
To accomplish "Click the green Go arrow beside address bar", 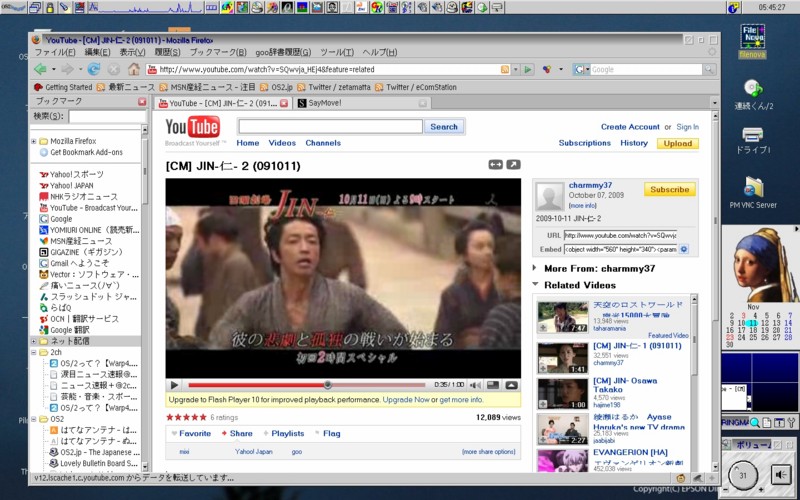I will point(528,69).
